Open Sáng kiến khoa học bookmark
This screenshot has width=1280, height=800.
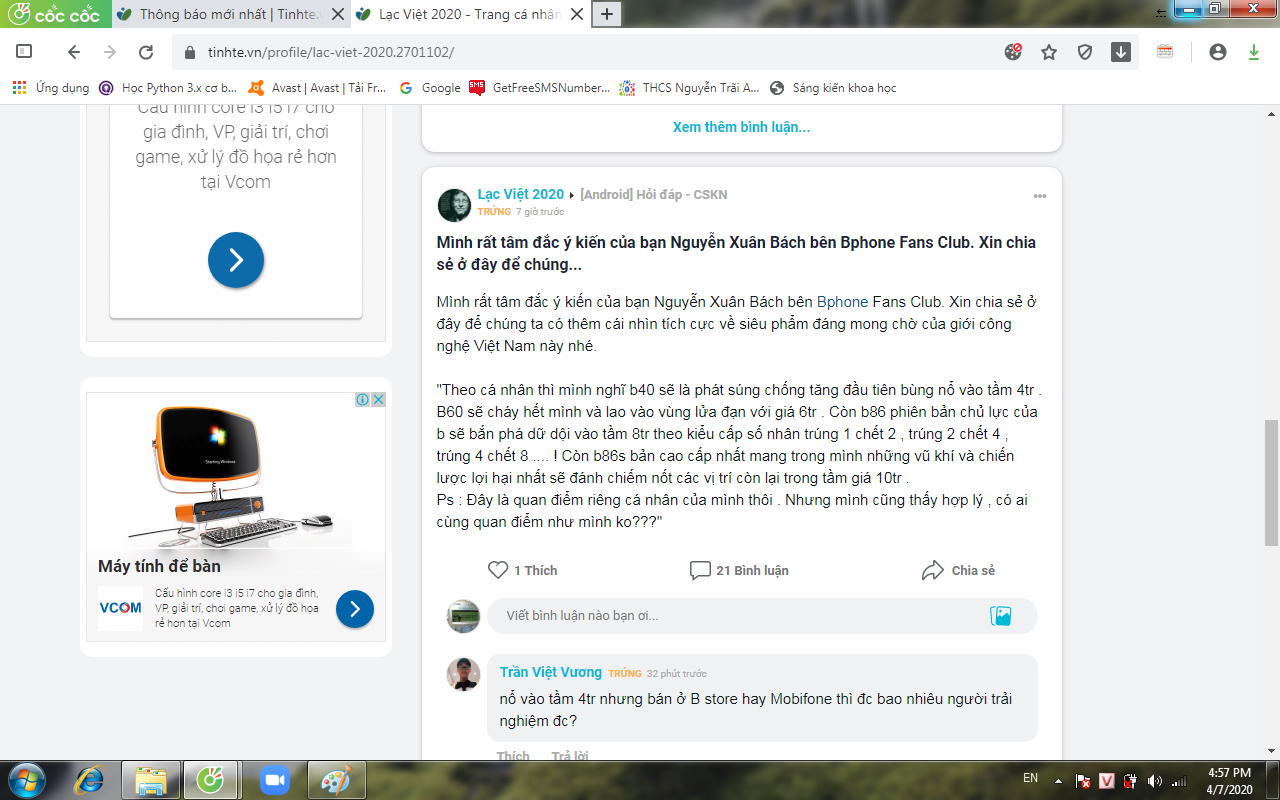coord(833,88)
